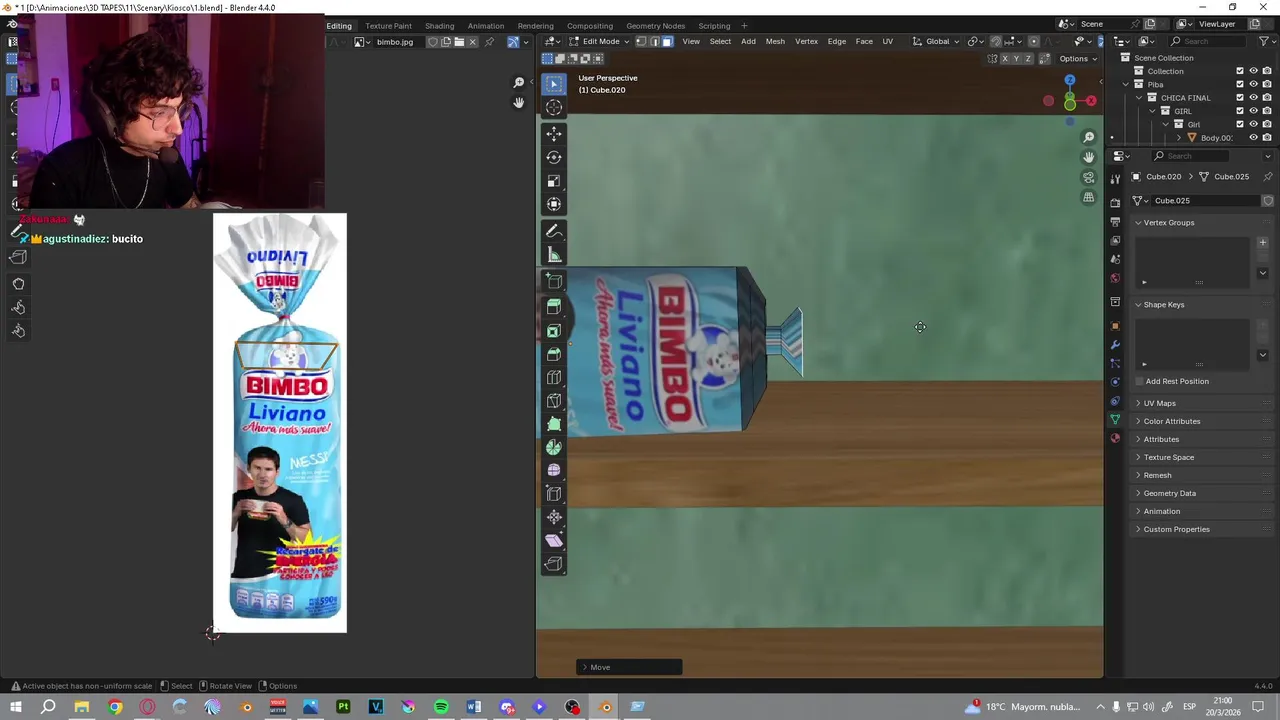Select the Bevel tool
Image resolution: width=1280 pixels, height=720 pixels.
[554, 354]
